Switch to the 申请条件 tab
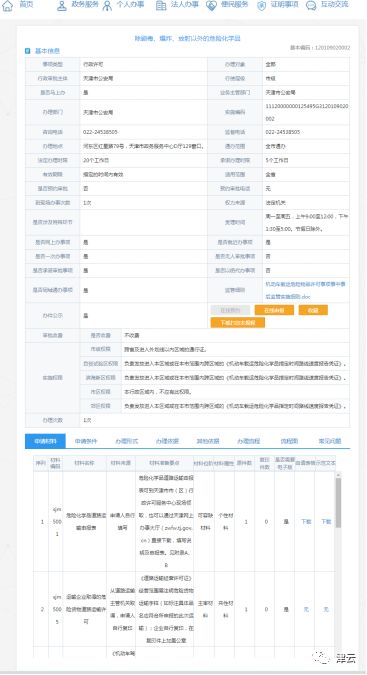367x675 pixels. 86,441
